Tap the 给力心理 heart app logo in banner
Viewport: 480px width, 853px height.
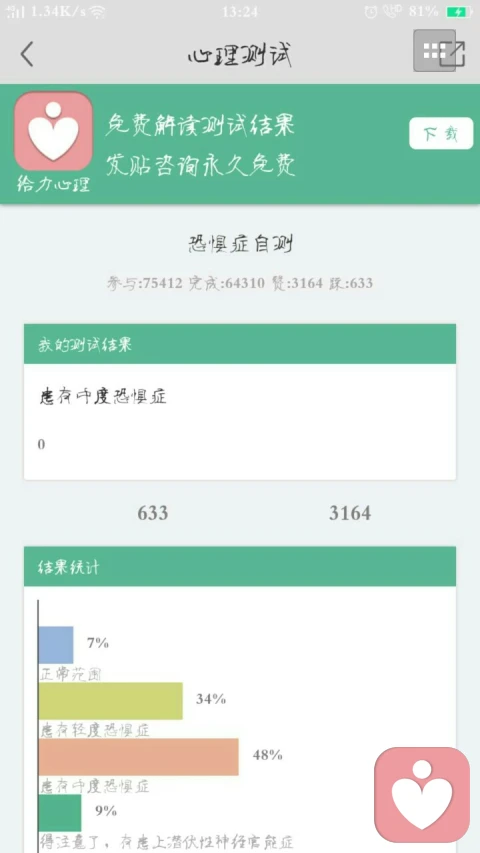[x=53, y=131]
